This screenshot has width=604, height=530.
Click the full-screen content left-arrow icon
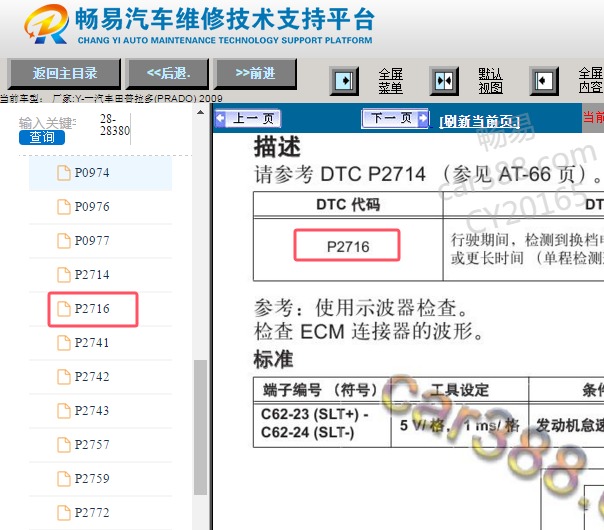click(x=544, y=81)
